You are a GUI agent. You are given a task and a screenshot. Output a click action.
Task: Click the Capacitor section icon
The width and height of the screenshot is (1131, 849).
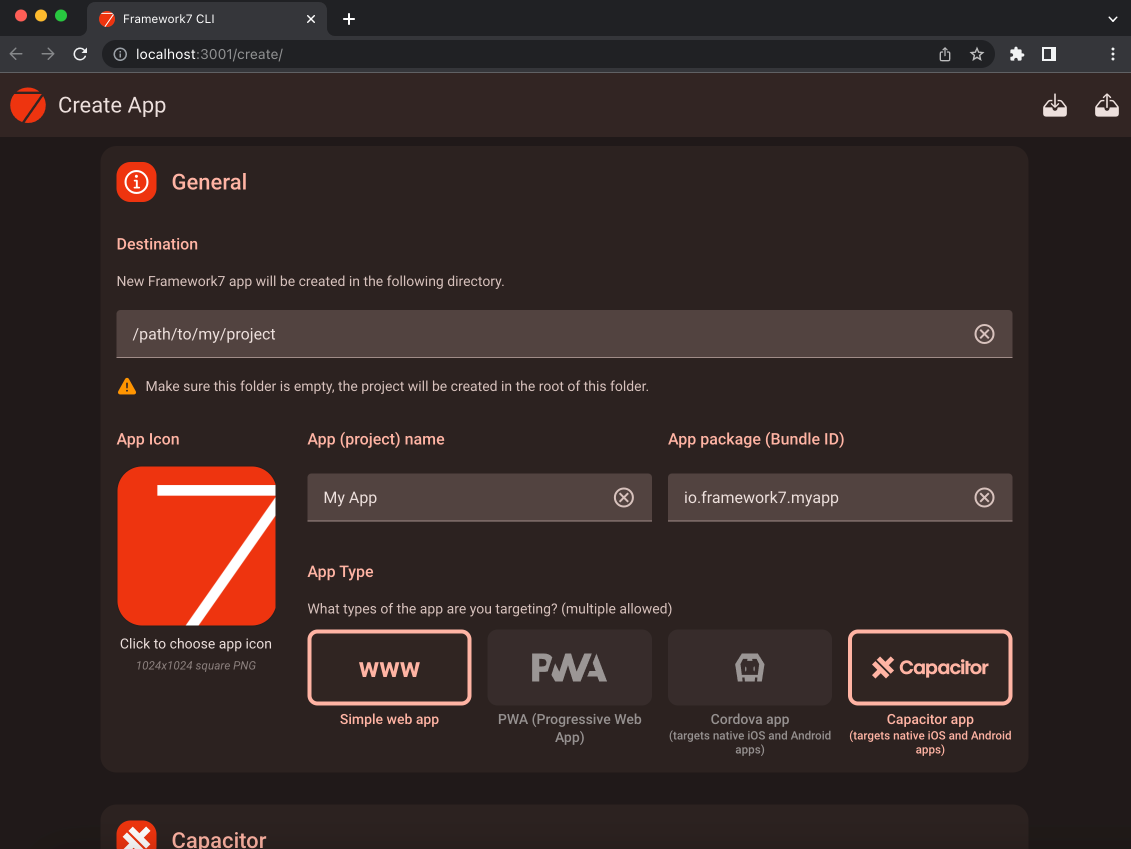[136, 835]
